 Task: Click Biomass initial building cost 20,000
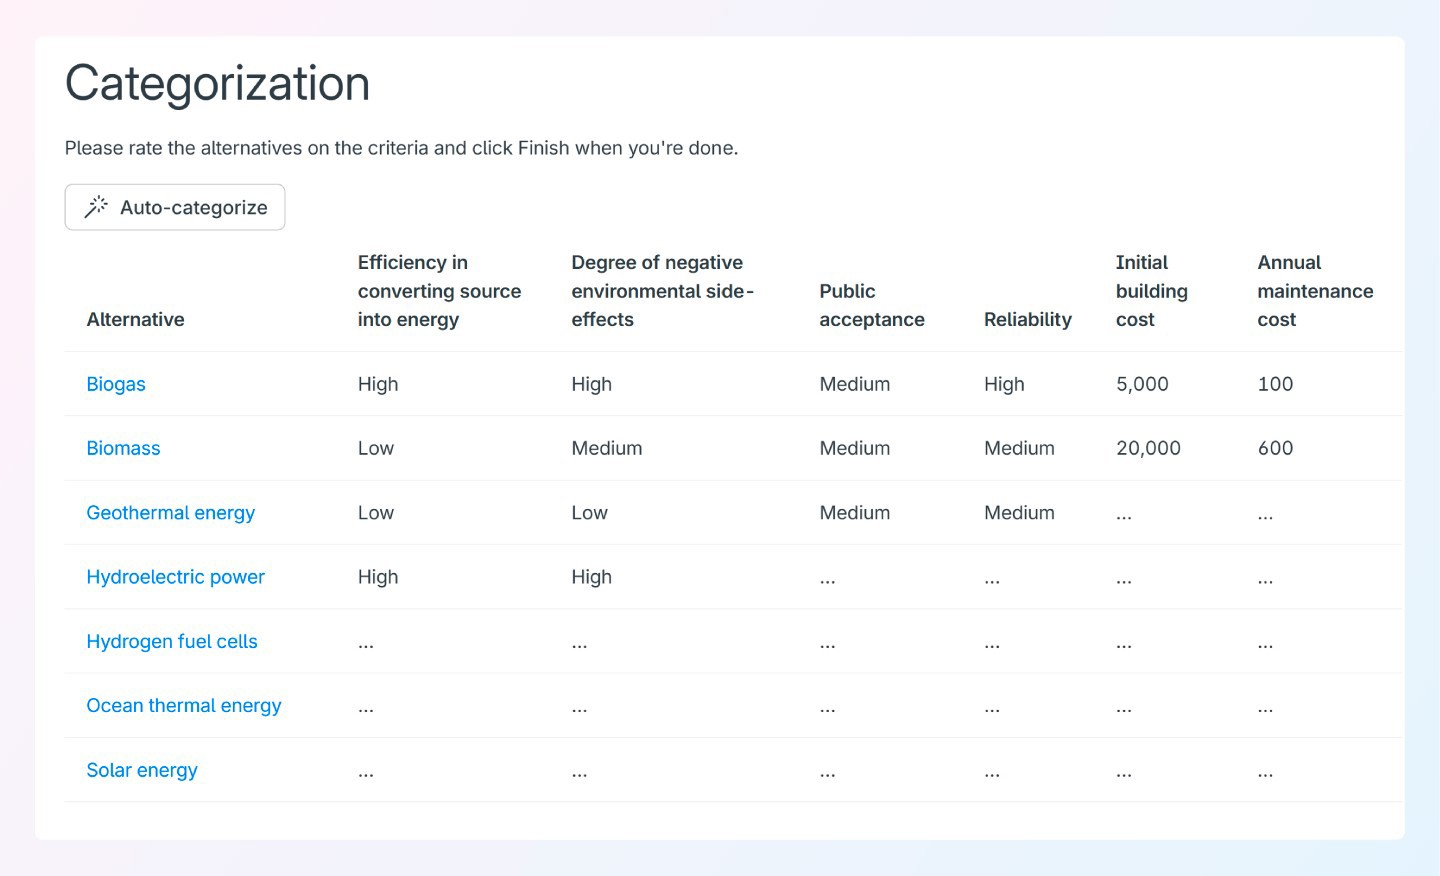1148,448
